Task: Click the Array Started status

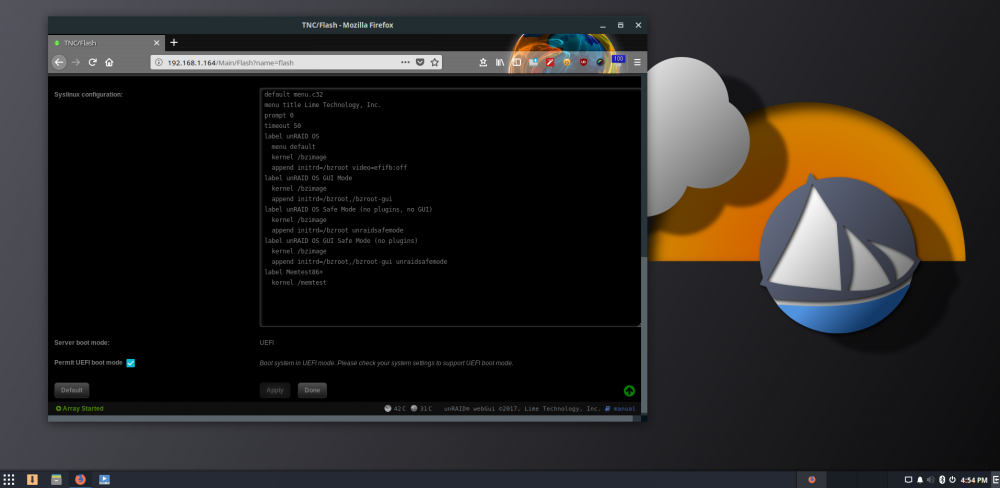Action: [80, 408]
